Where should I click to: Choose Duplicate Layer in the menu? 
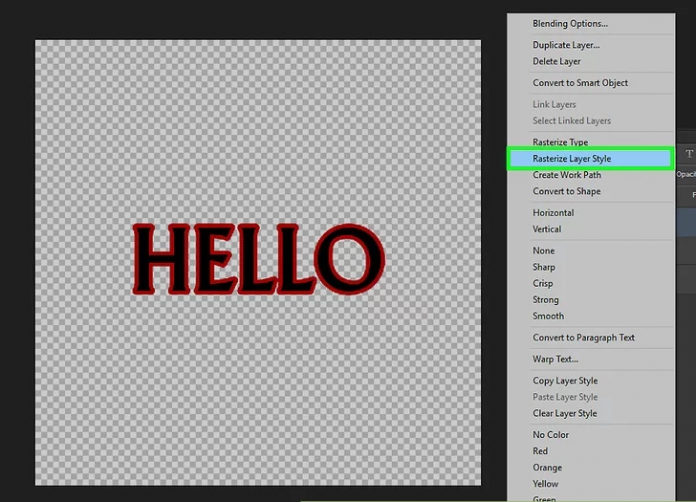click(566, 45)
